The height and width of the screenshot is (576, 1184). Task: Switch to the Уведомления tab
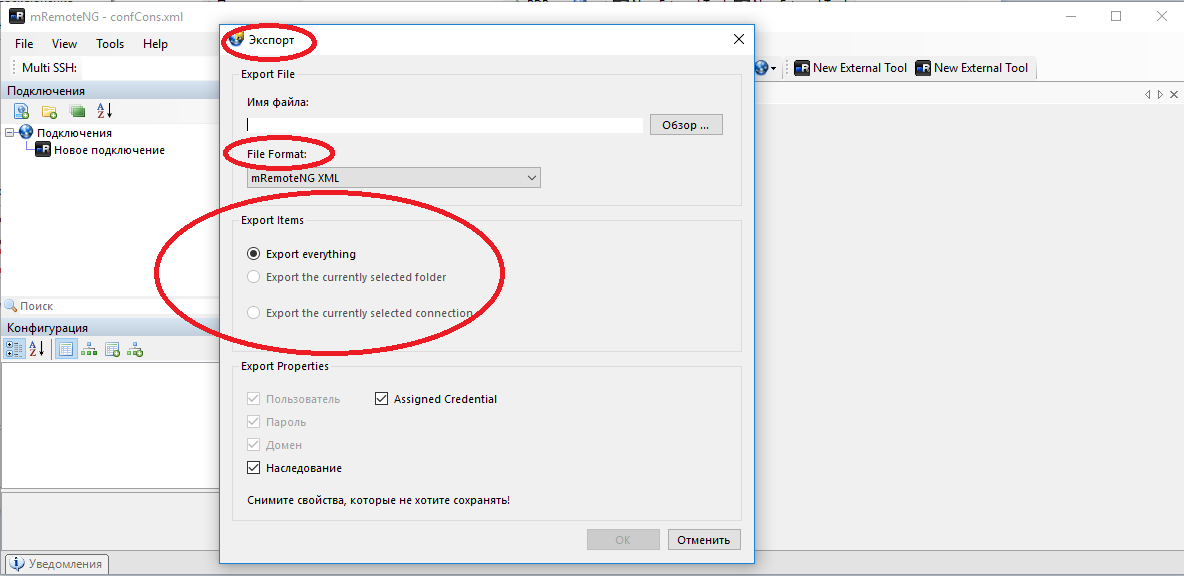pyautogui.click(x=57, y=564)
